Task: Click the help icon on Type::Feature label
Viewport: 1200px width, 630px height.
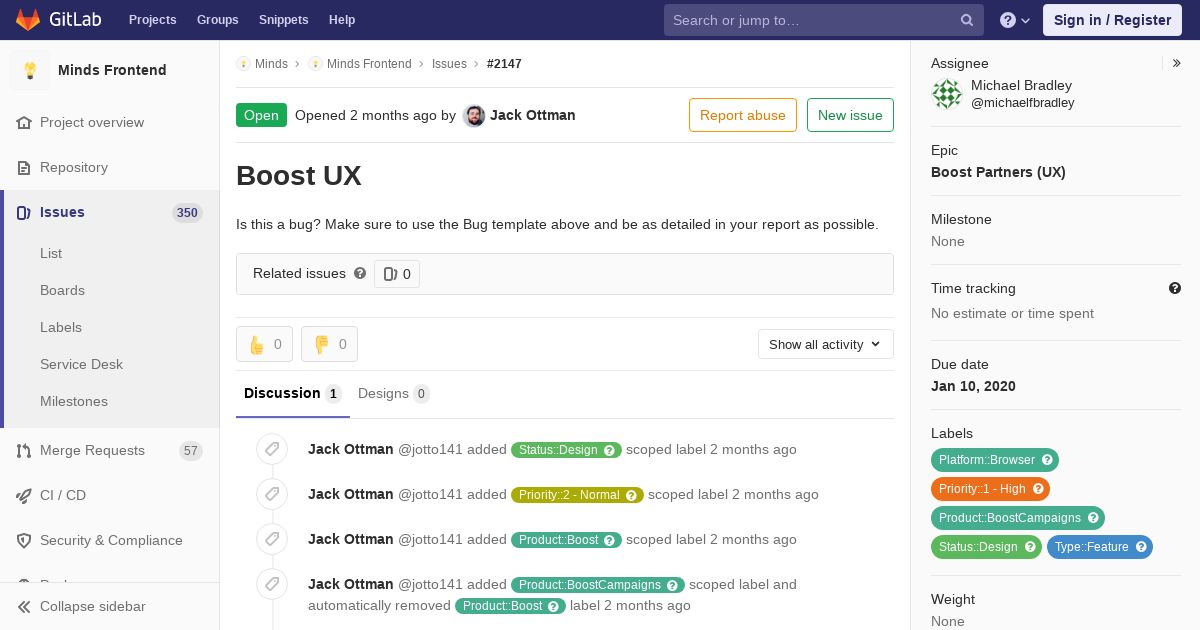Action: point(1141,547)
